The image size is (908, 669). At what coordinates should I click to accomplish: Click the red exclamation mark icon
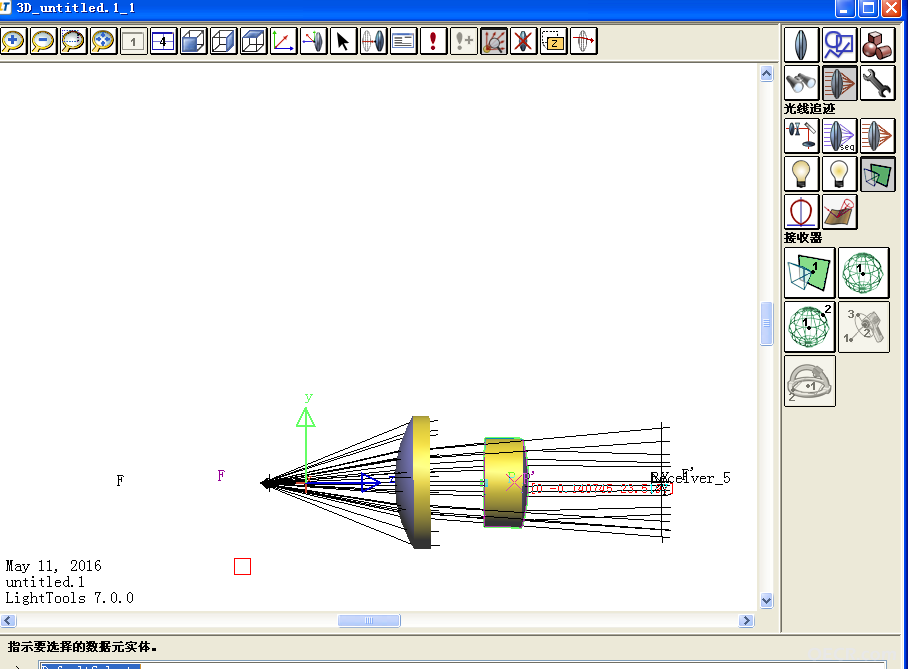tap(434, 41)
